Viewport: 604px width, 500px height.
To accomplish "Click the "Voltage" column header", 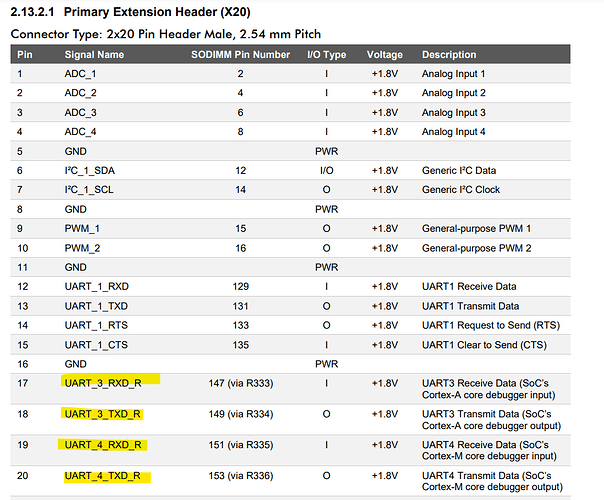I will pos(385,54).
